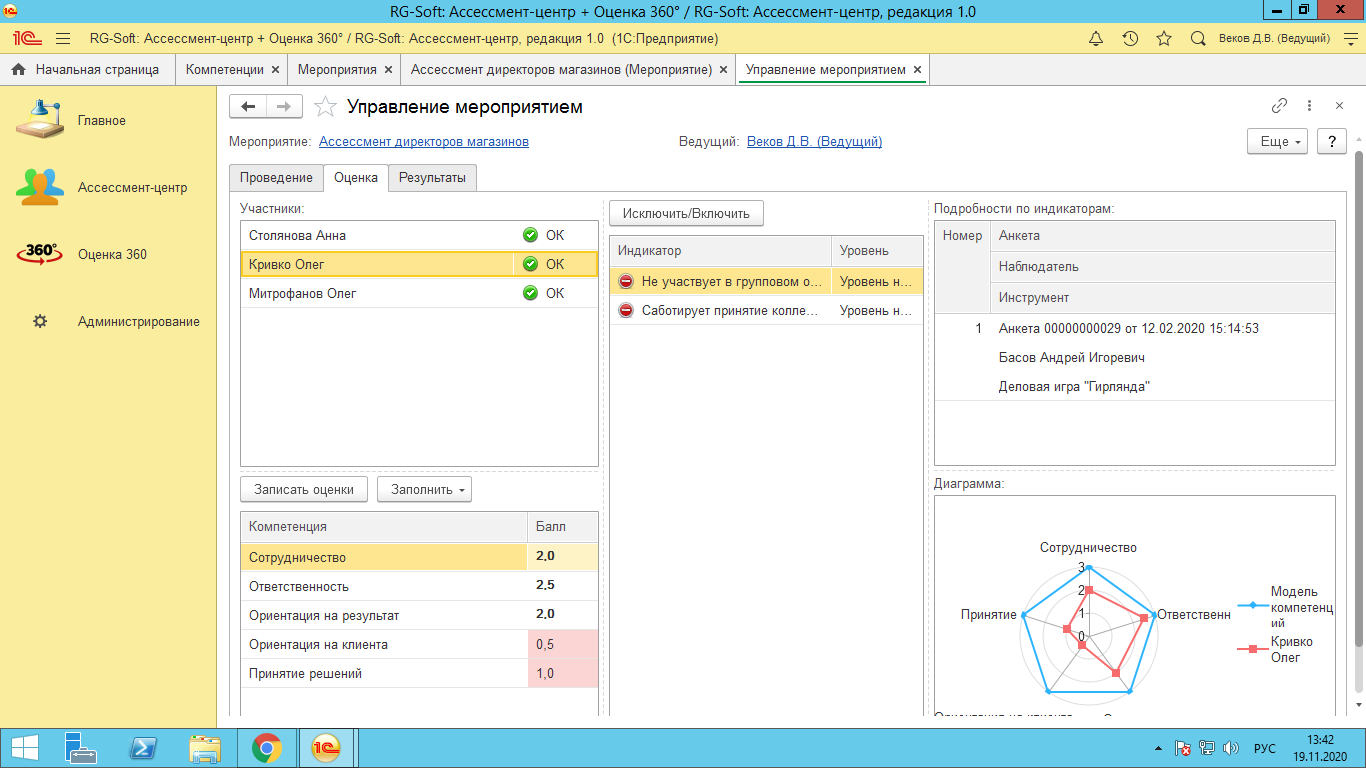Switch to the Результаты tab
1366x768 pixels.
coord(432,177)
